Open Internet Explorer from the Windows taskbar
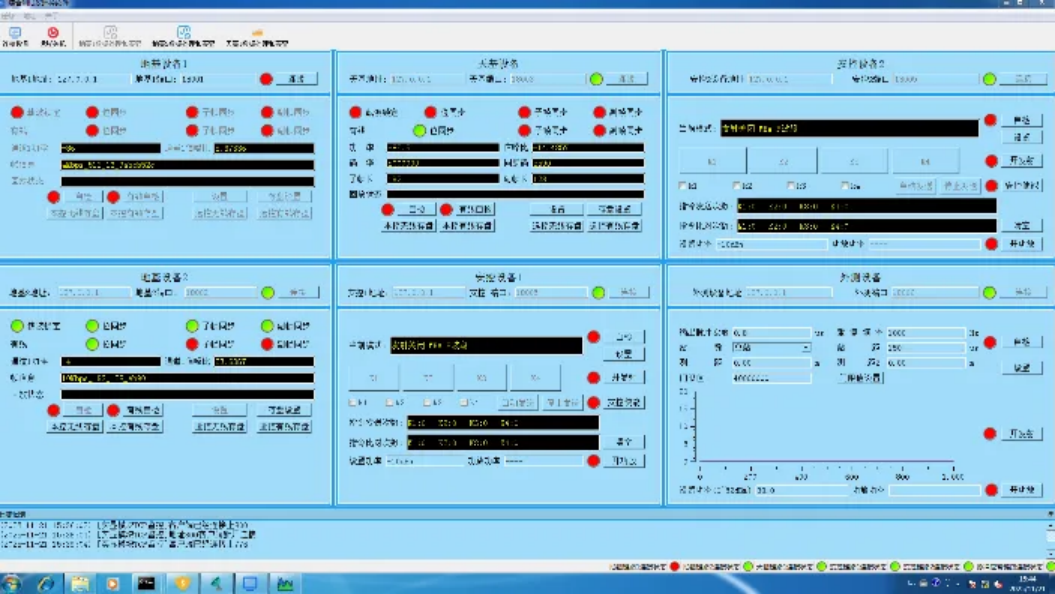The width and height of the screenshot is (1055, 594). pos(46,583)
